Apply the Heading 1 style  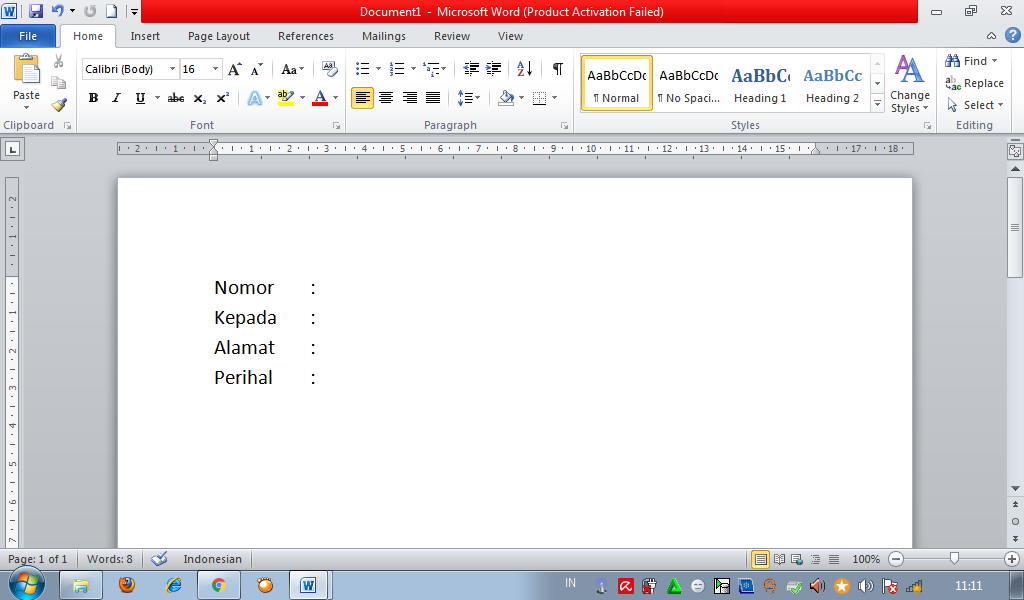pos(760,84)
